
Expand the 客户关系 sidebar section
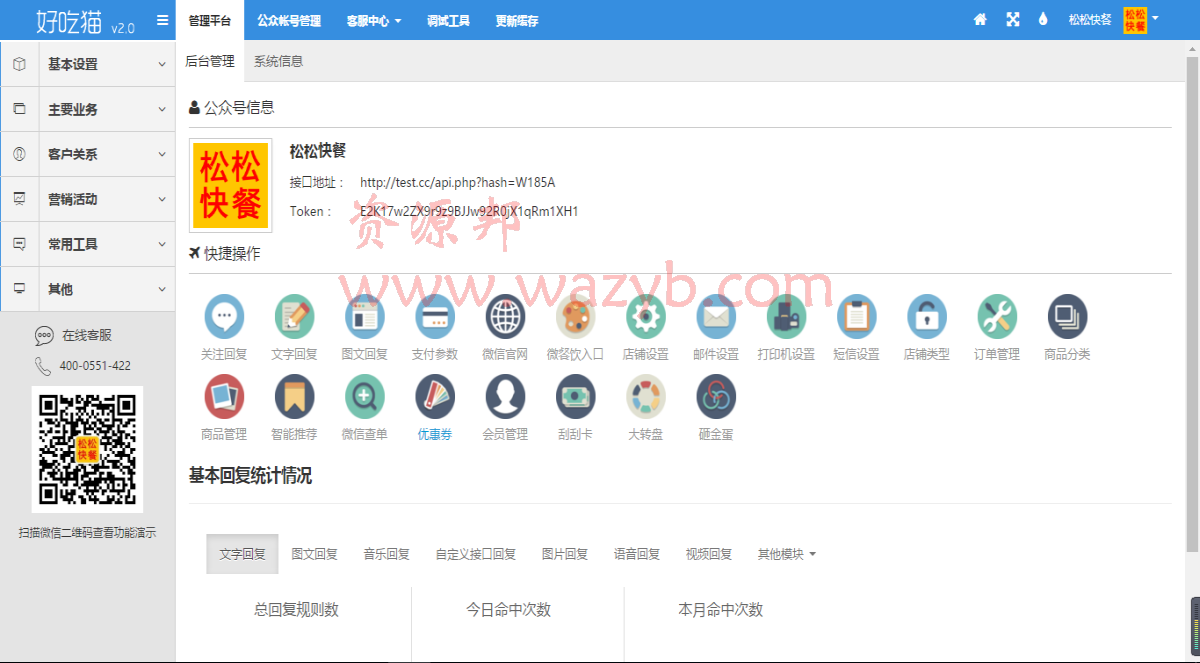[88, 154]
